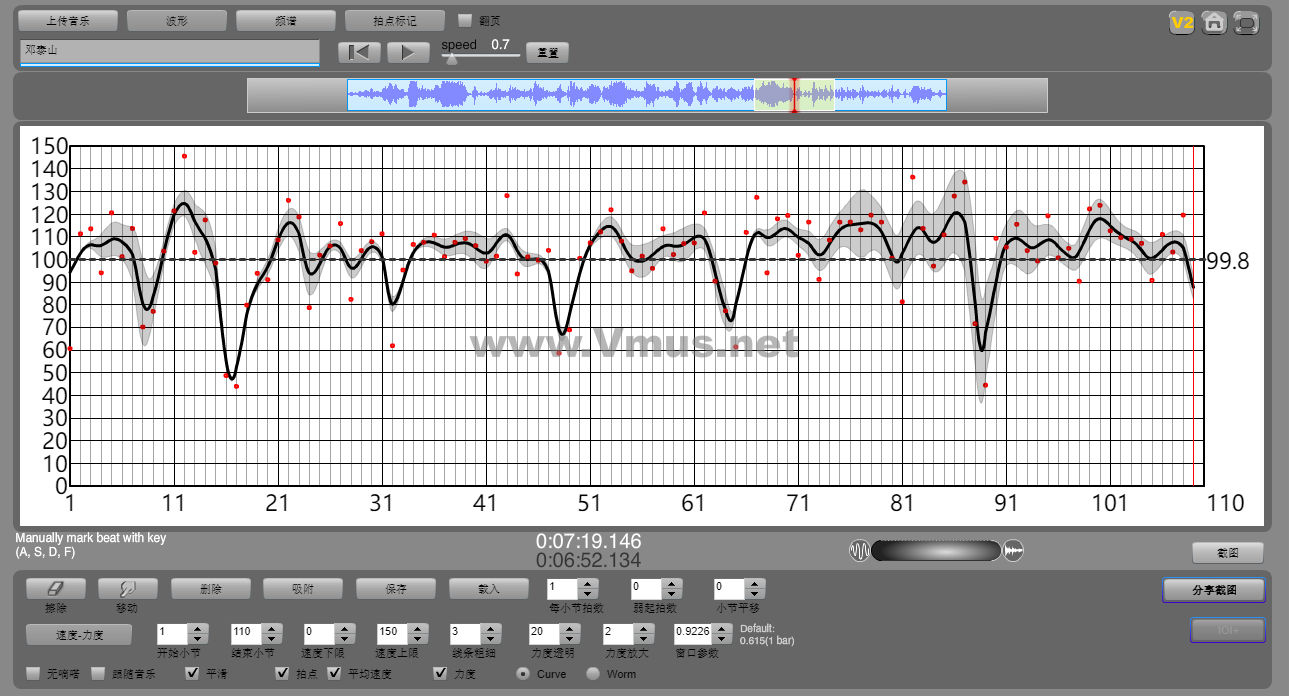Toggle the 翻页 page-flip checkbox
Screen dimensions: 1289x696
click(465, 20)
